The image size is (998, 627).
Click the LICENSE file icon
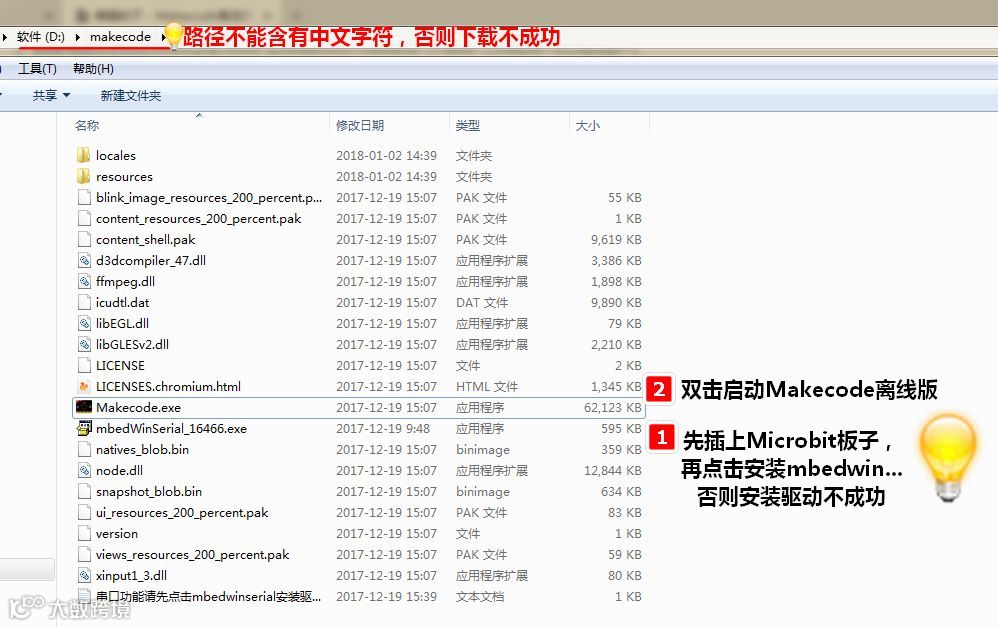tap(84, 365)
